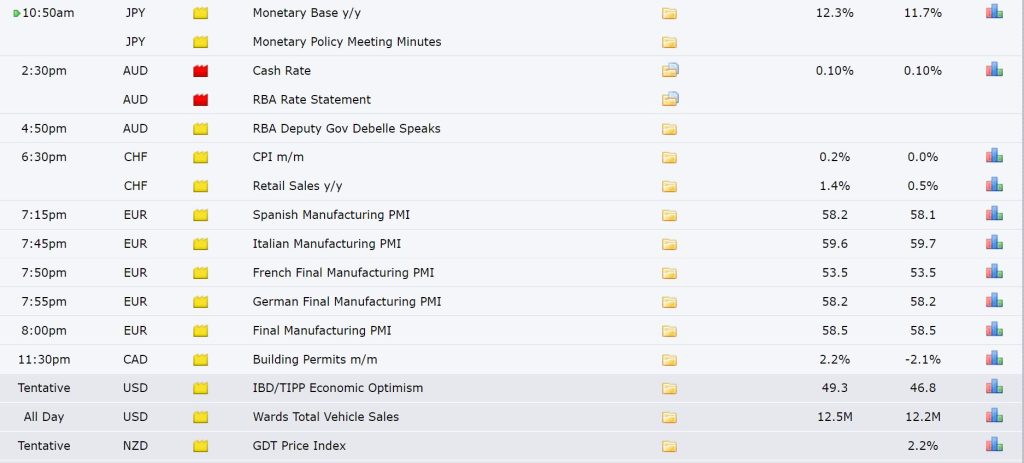Open the RBA Rate Statement detail folder
The height and width of the screenshot is (463, 1024).
point(670,99)
